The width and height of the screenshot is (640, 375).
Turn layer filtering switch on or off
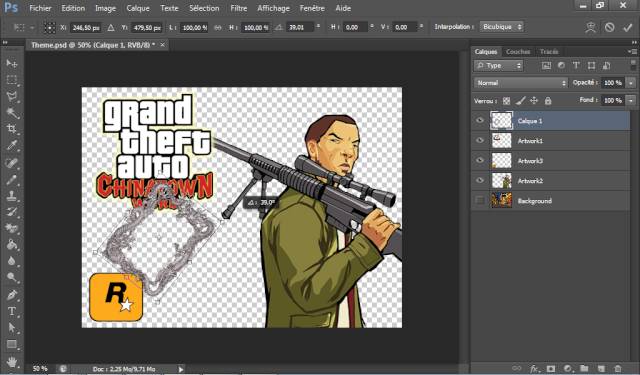(x=633, y=65)
